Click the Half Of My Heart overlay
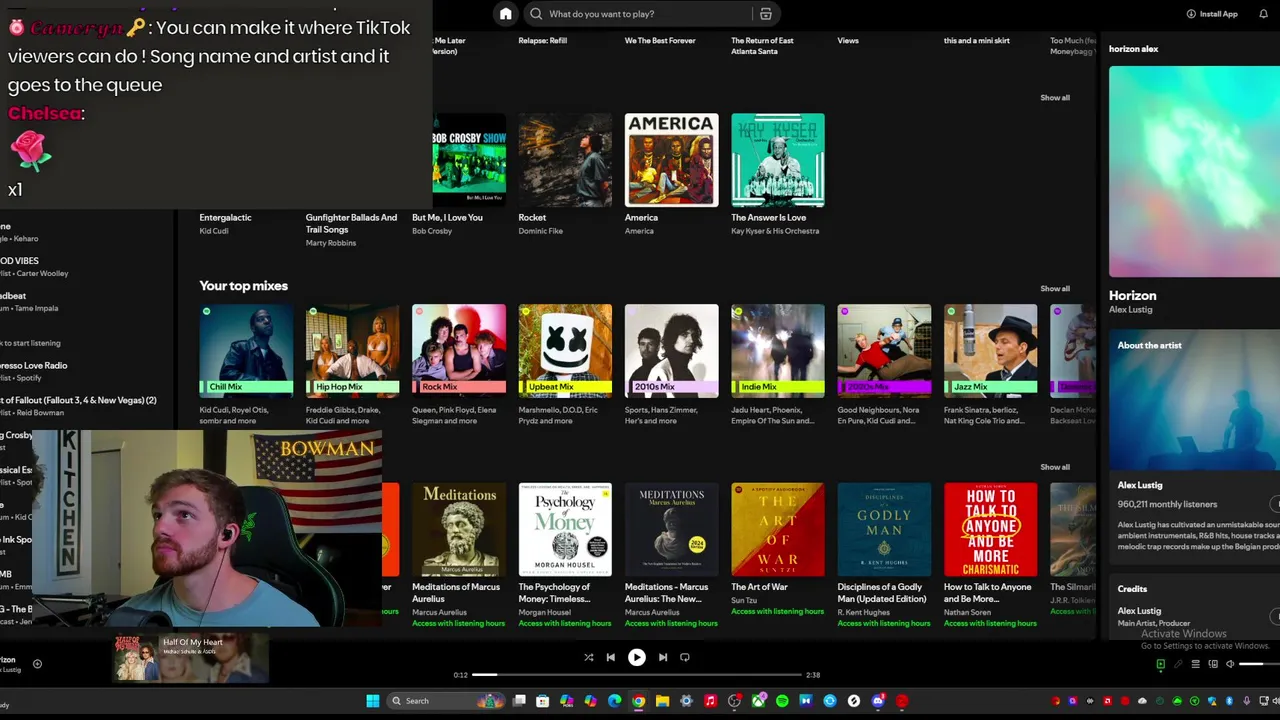 [190, 657]
